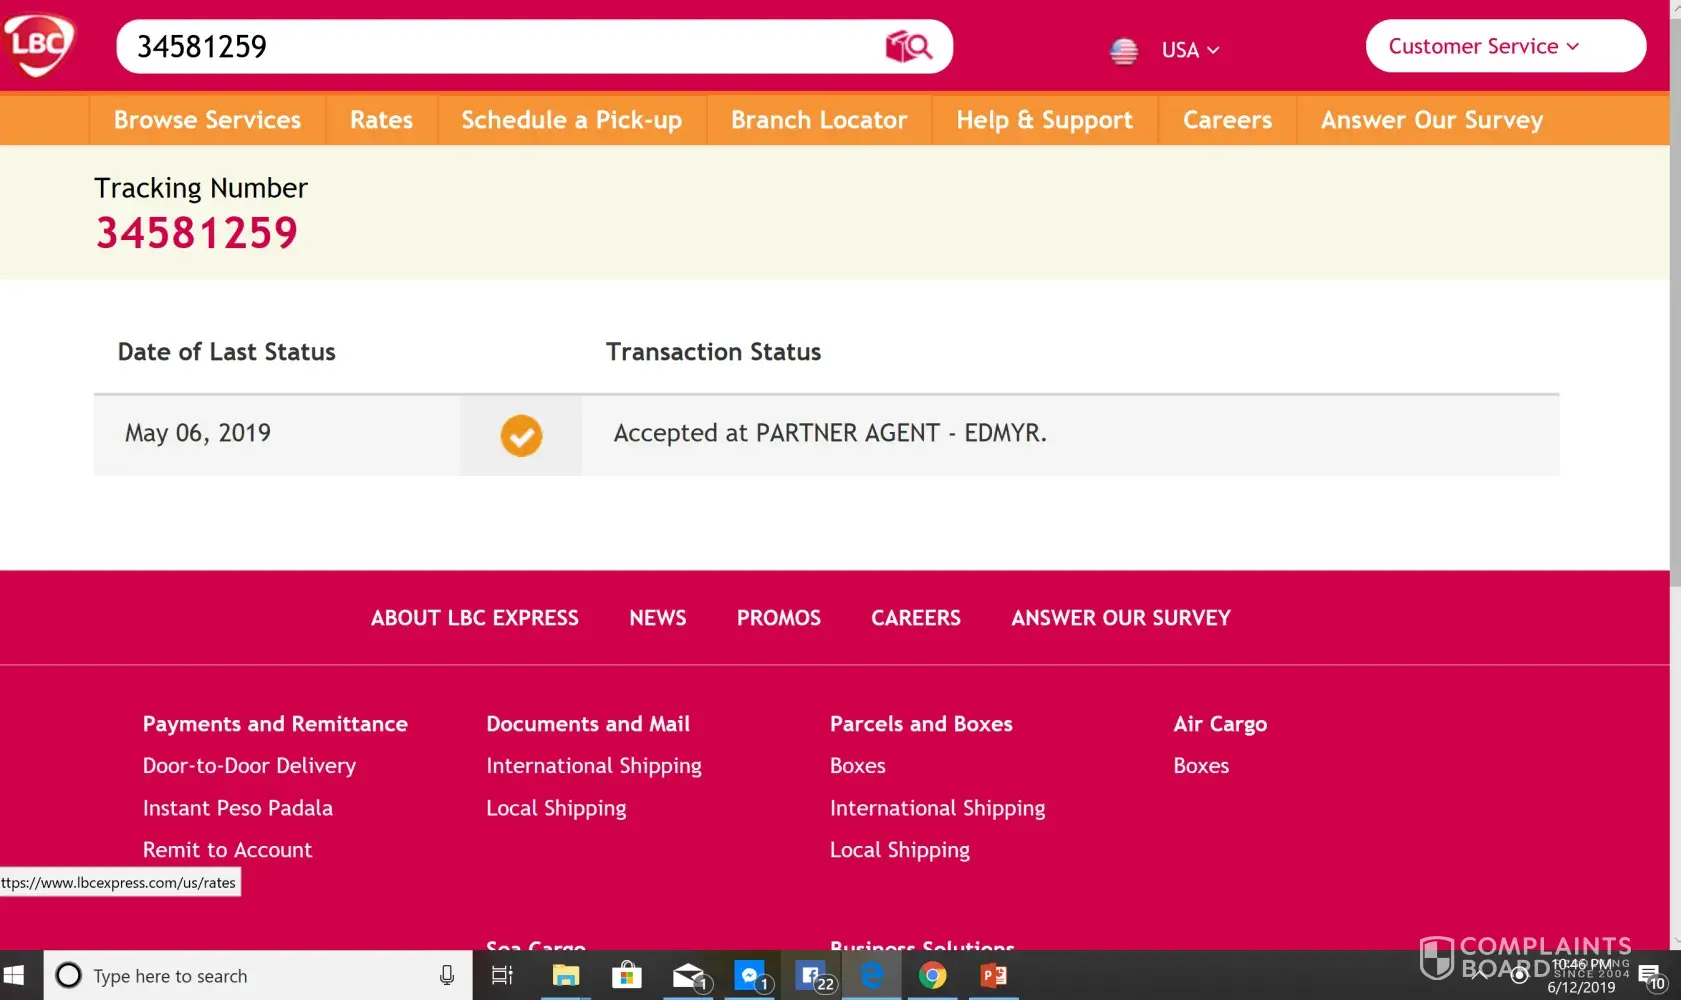Open Messenger from the taskbar
The image size is (1681, 1000).
click(x=751, y=976)
